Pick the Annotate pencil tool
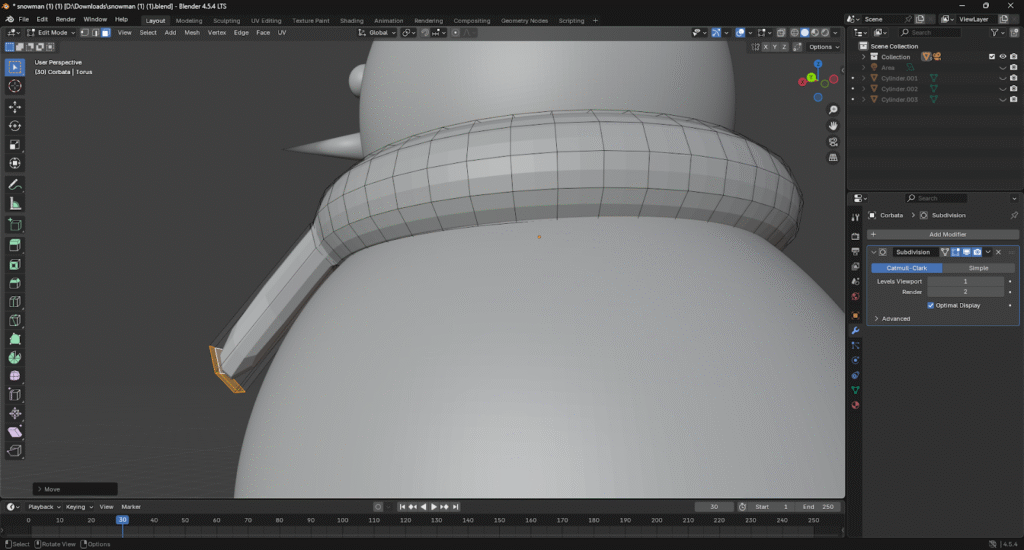The height and width of the screenshot is (550, 1024). [15, 185]
